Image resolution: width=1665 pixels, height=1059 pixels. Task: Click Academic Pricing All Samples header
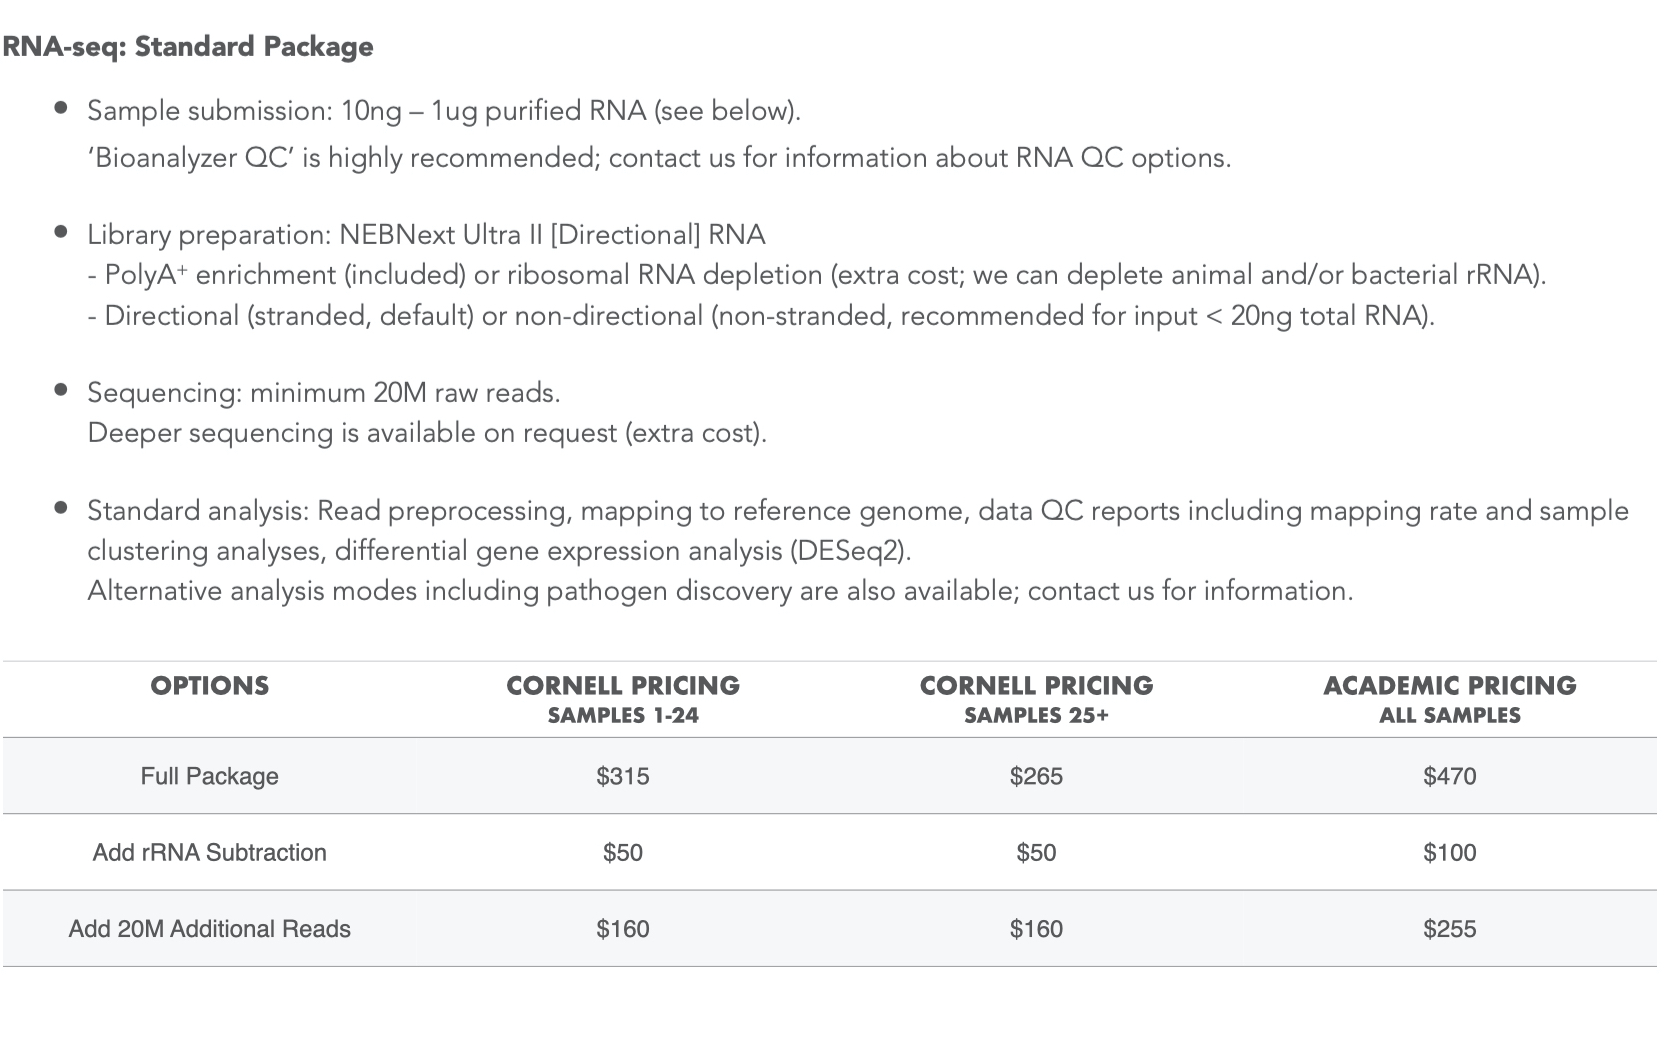[1449, 698]
